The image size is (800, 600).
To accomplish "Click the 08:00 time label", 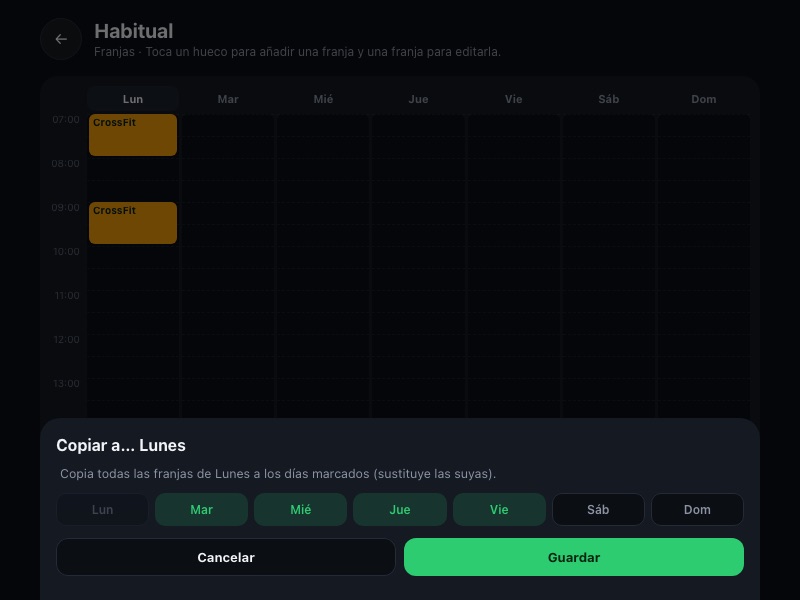I will point(66,163).
